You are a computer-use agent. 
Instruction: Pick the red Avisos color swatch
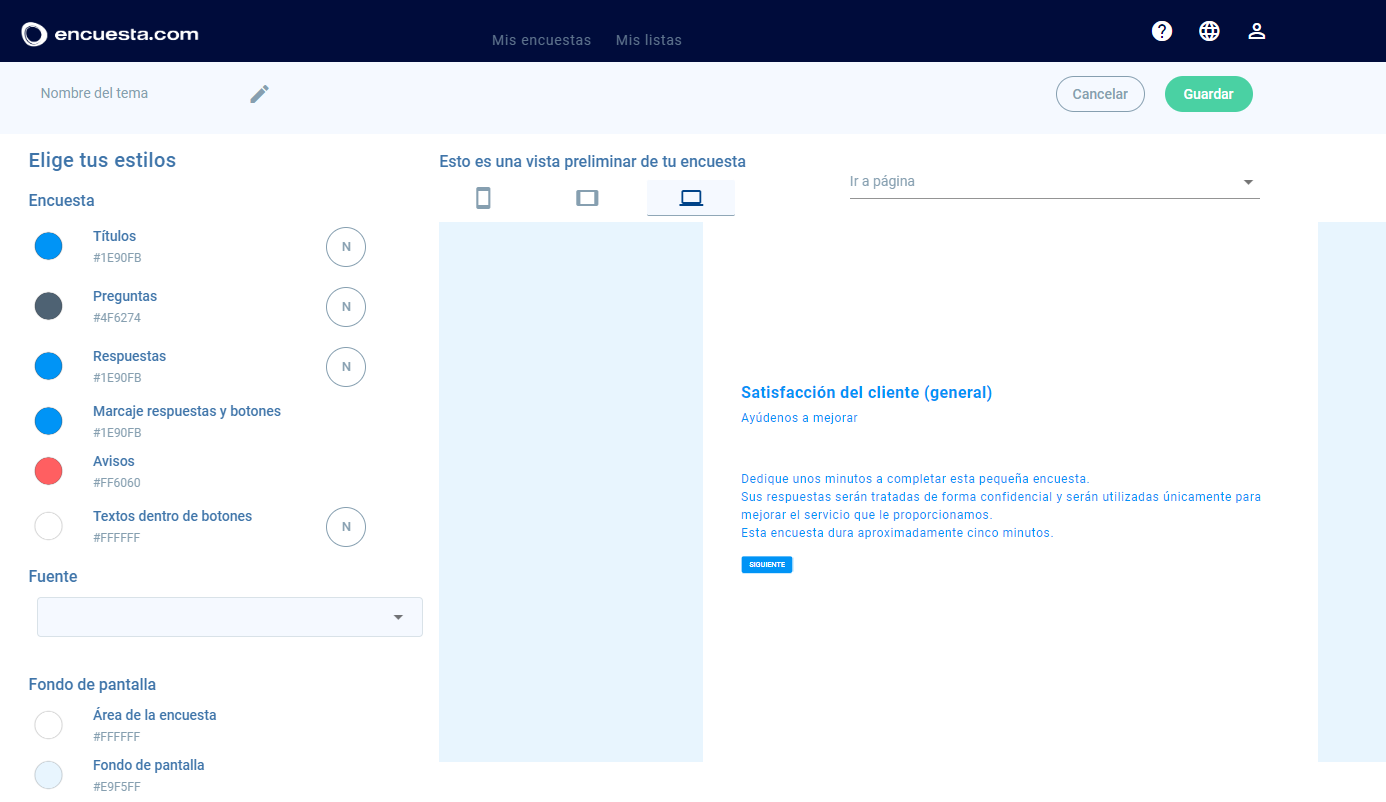[x=48, y=471]
